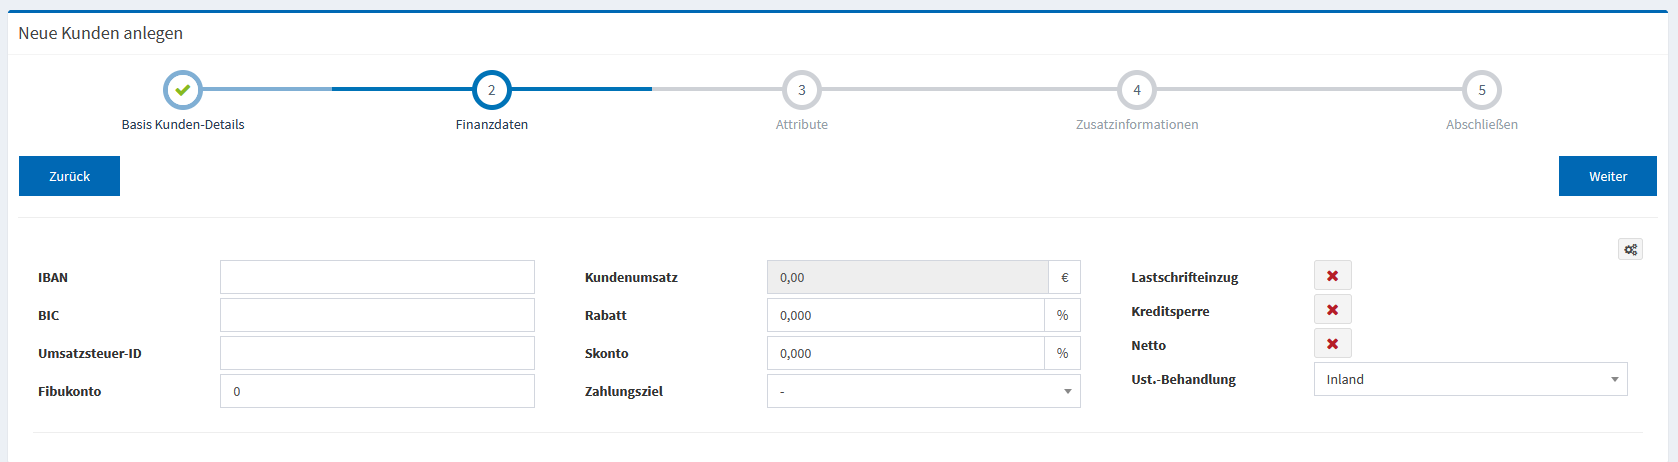The width and height of the screenshot is (1678, 462).
Task: Expand the Ust.-Behandlung dropdown showing Inland
Action: (x=1470, y=380)
